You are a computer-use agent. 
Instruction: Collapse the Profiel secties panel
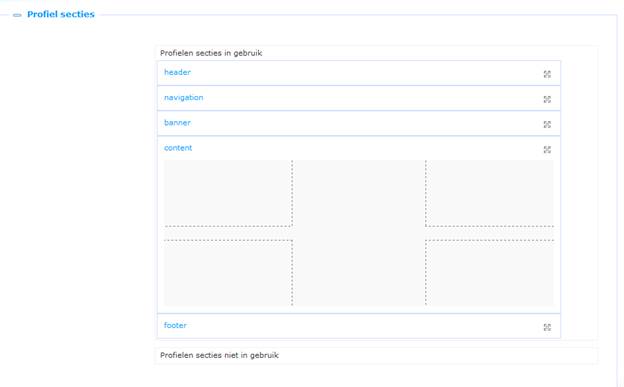(17, 15)
